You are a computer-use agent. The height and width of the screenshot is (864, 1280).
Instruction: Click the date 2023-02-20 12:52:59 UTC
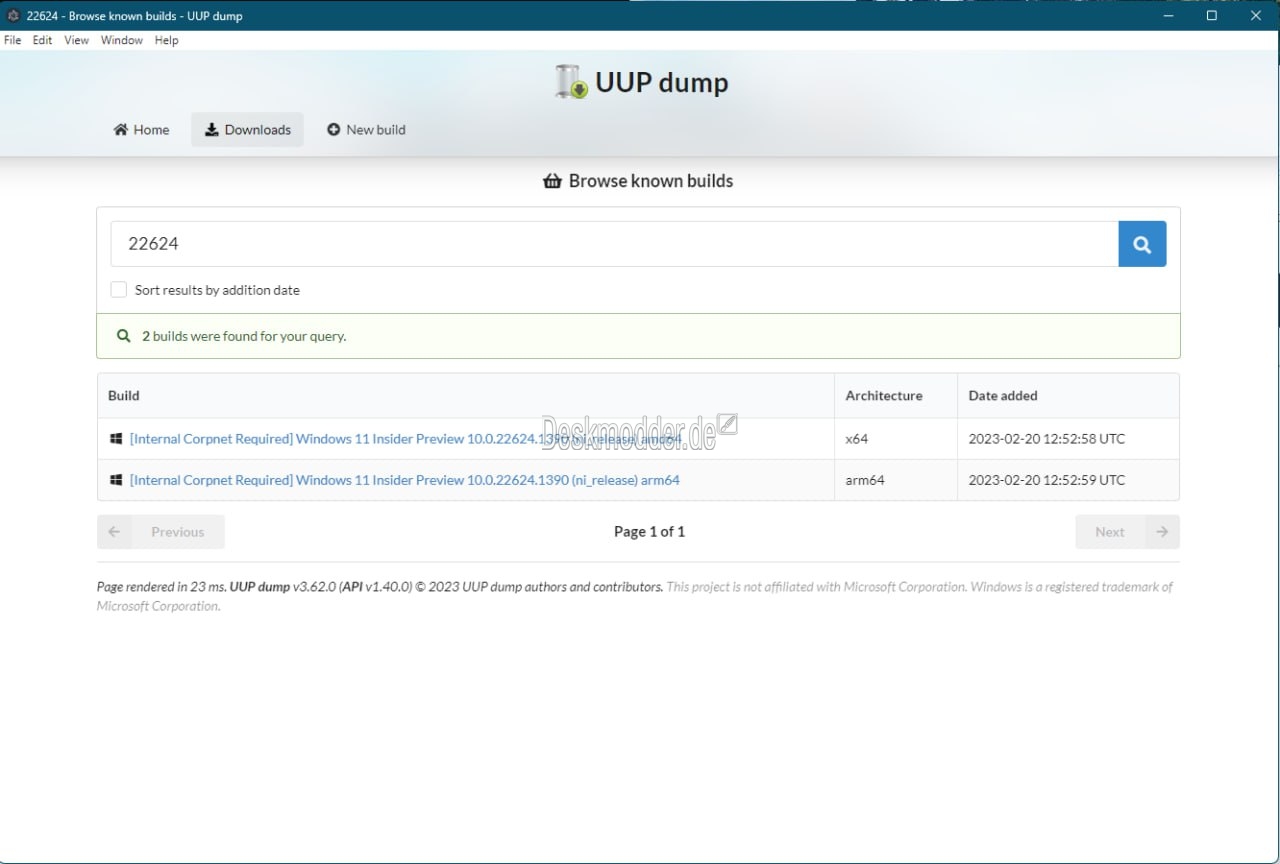click(x=1047, y=480)
